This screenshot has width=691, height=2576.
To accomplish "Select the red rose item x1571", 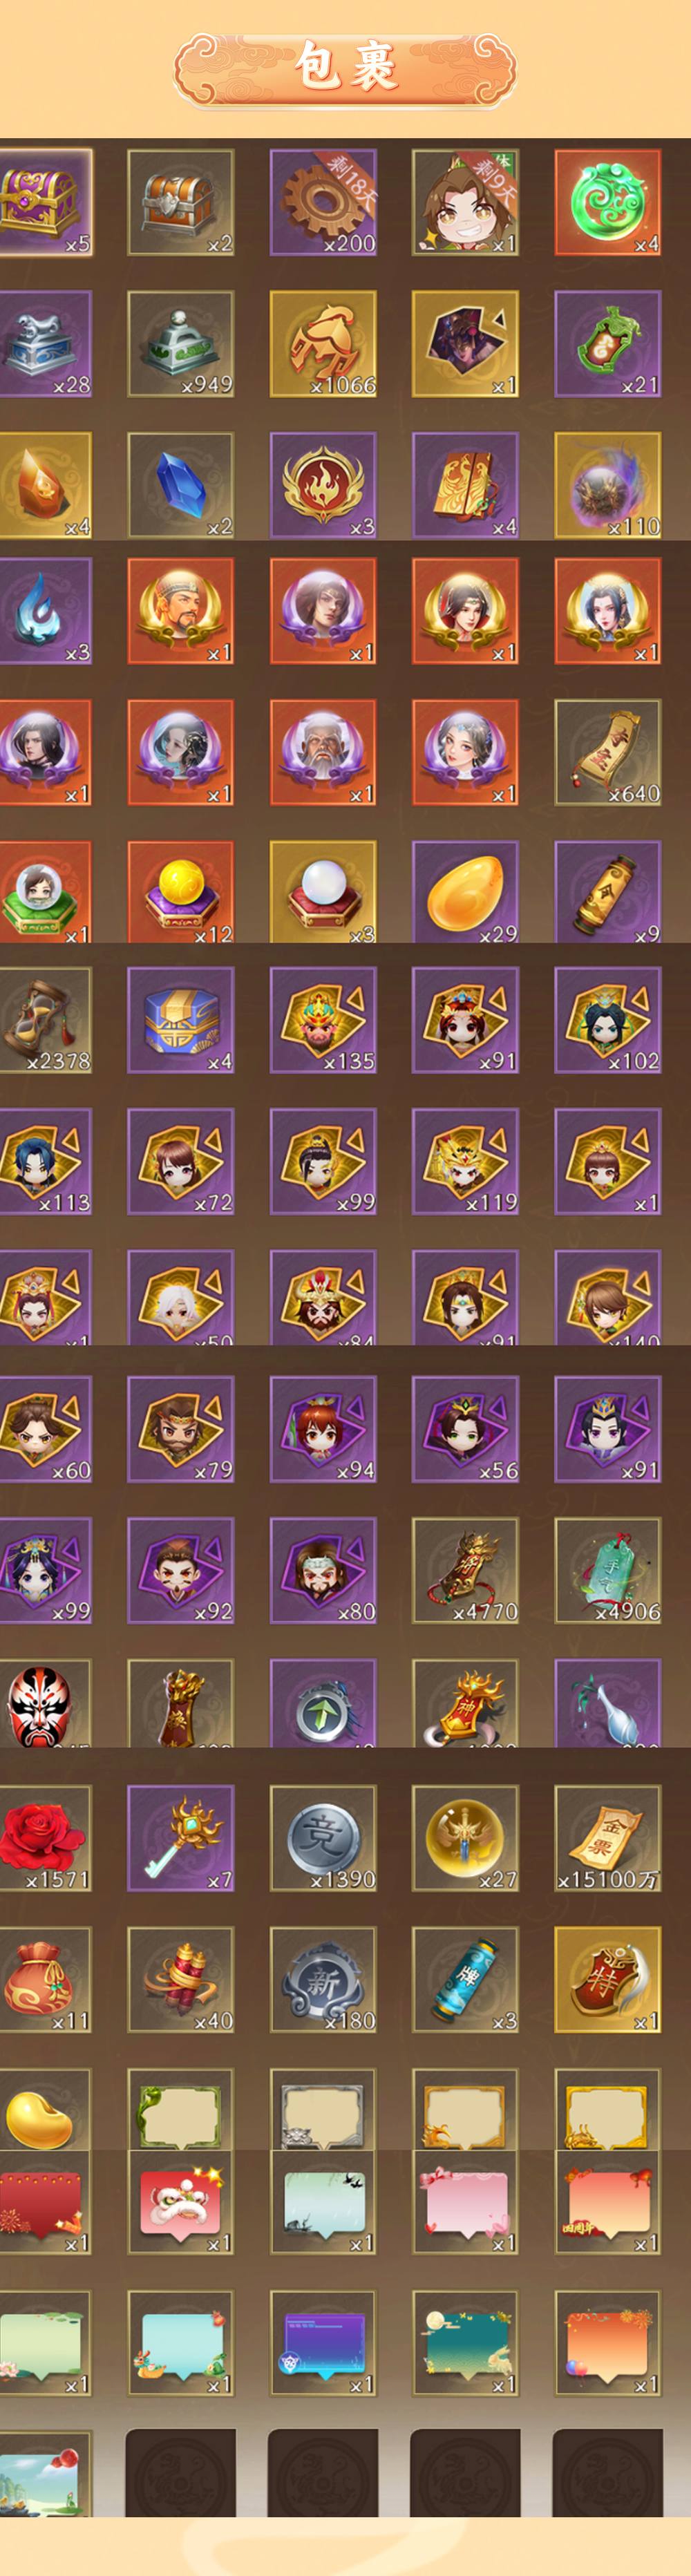I will pos(45,1838).
